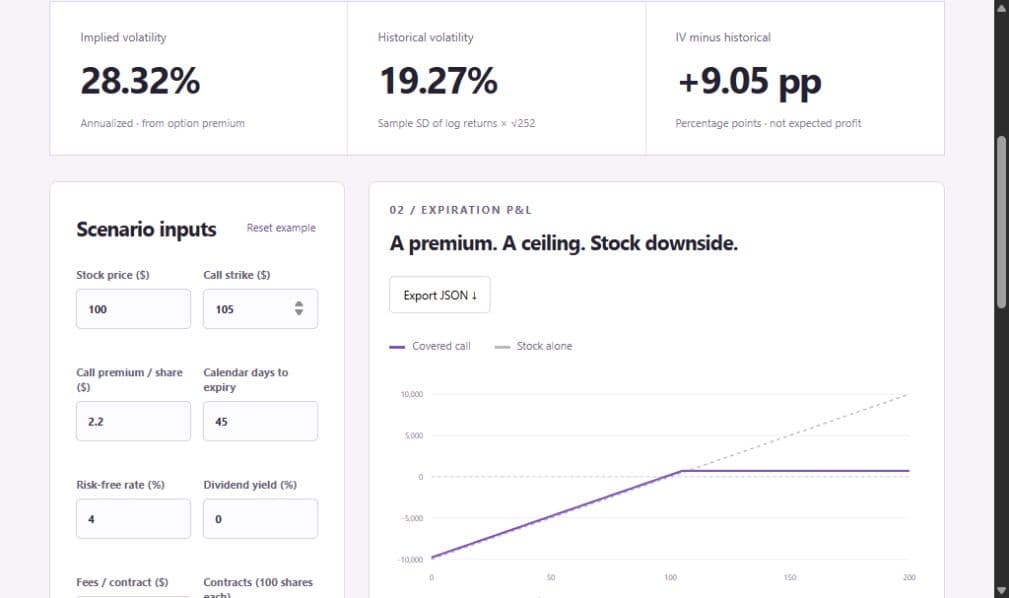Decrement the Call strike value with down arrow
This screenshot has width=1009, height=598.
(299, 312)
